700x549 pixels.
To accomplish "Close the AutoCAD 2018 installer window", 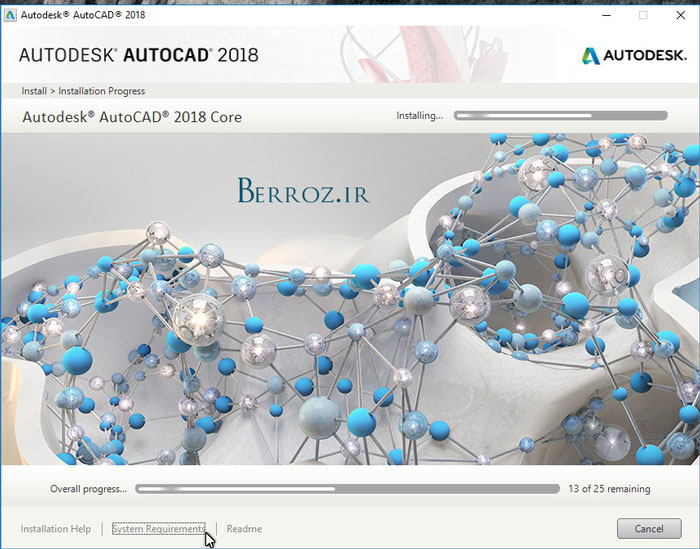I will click(x=680, y=15).
